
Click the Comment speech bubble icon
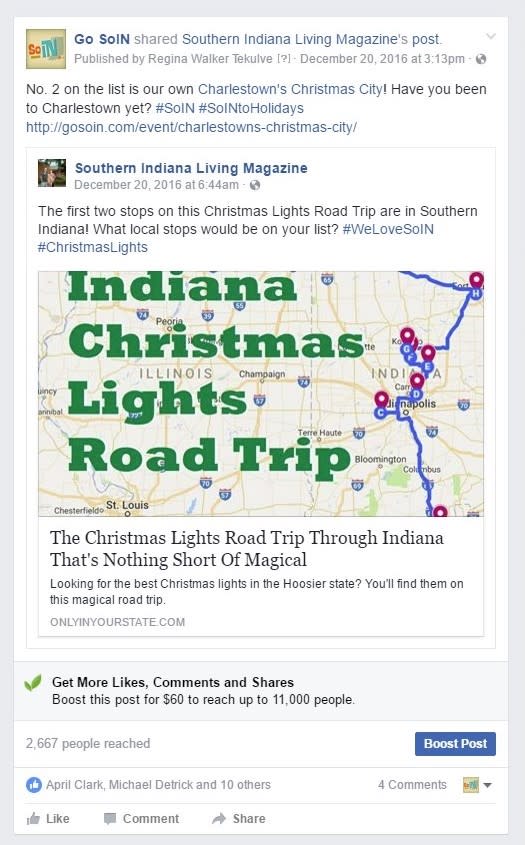coord(110,819)
